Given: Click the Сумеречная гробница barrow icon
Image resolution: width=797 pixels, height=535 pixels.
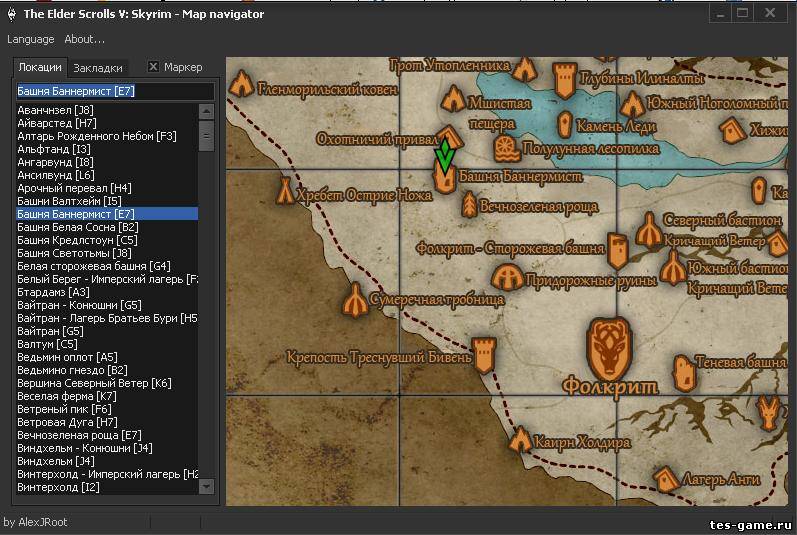Looking at the screenshot, I should coord(355,300).
